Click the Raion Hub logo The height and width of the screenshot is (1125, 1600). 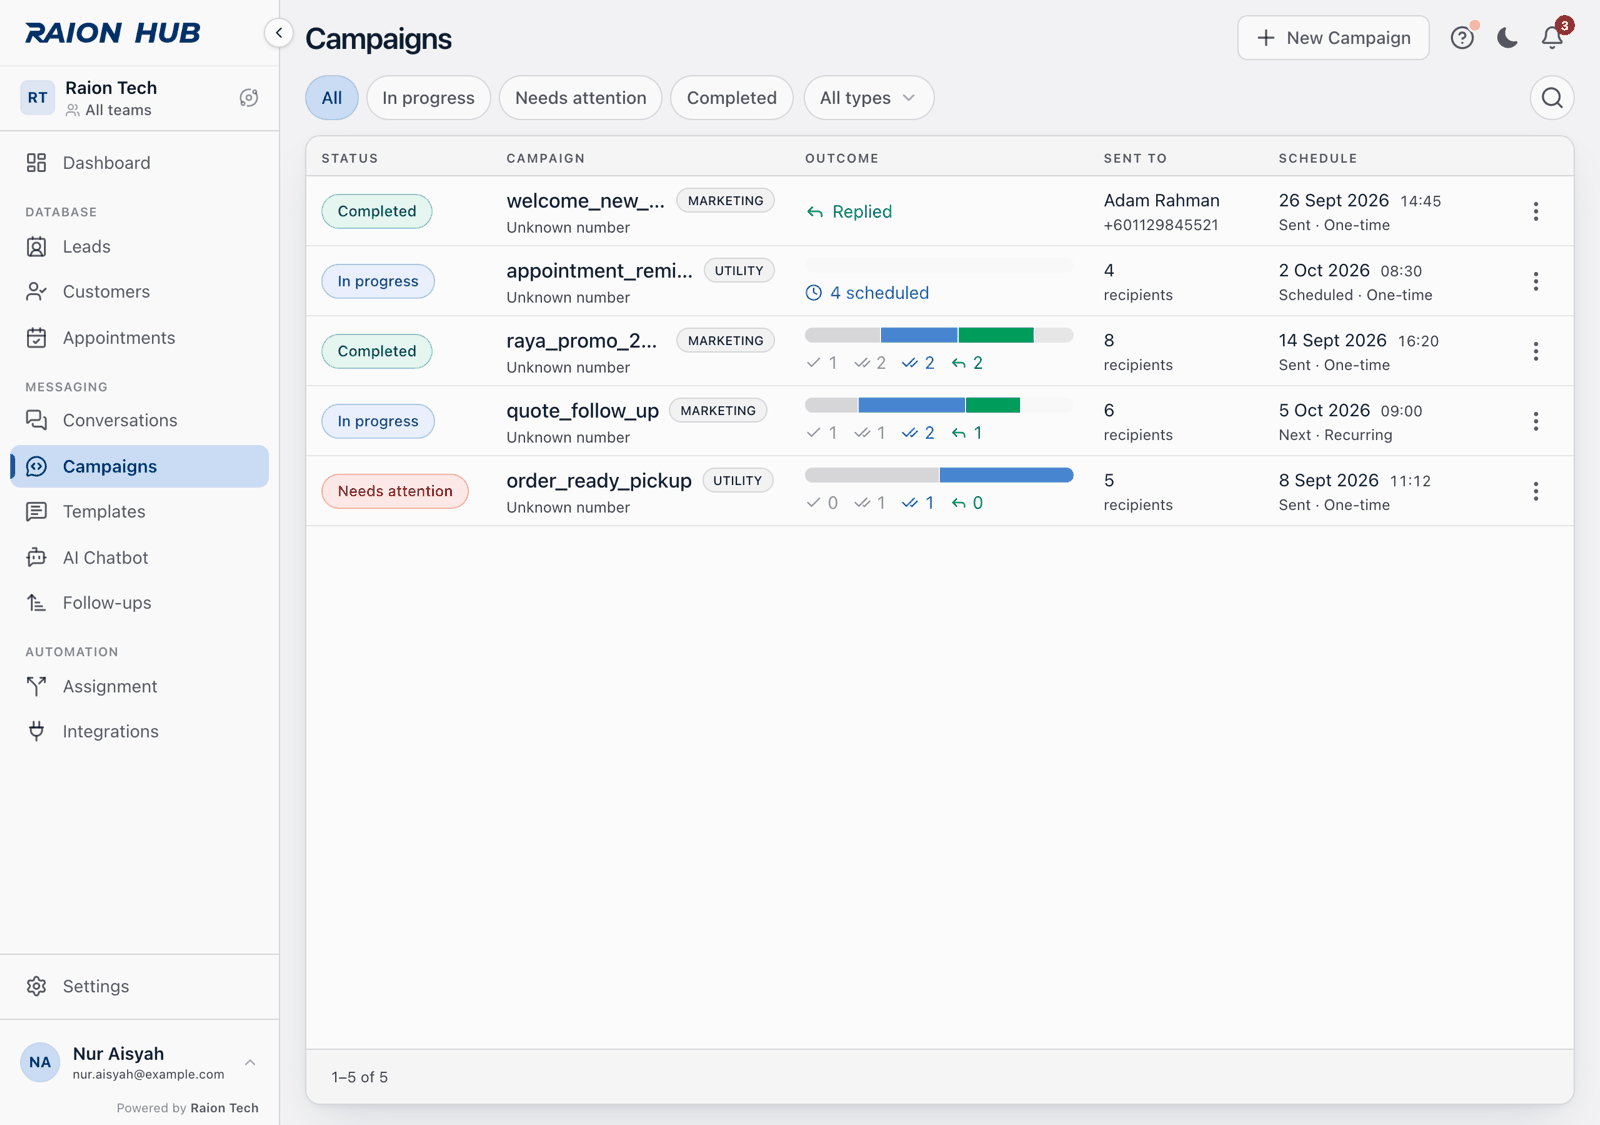coord(113,33)
